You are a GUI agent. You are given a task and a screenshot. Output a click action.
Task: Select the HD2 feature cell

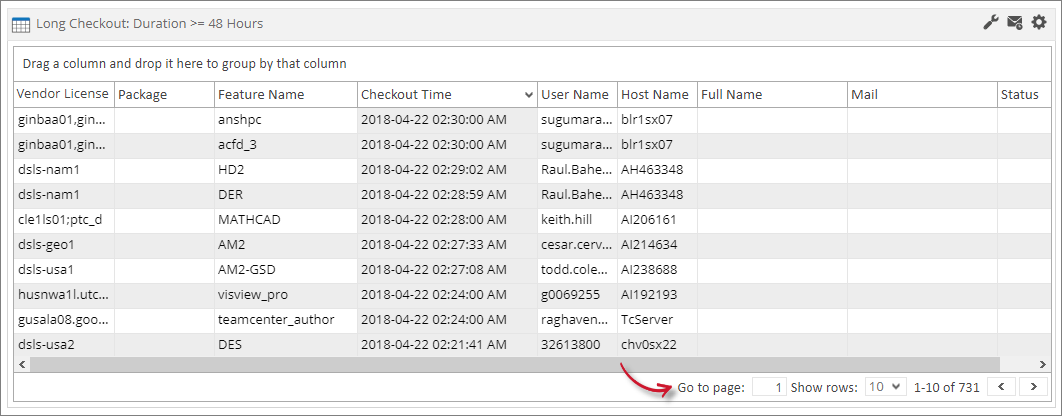[x=286, y=170]
